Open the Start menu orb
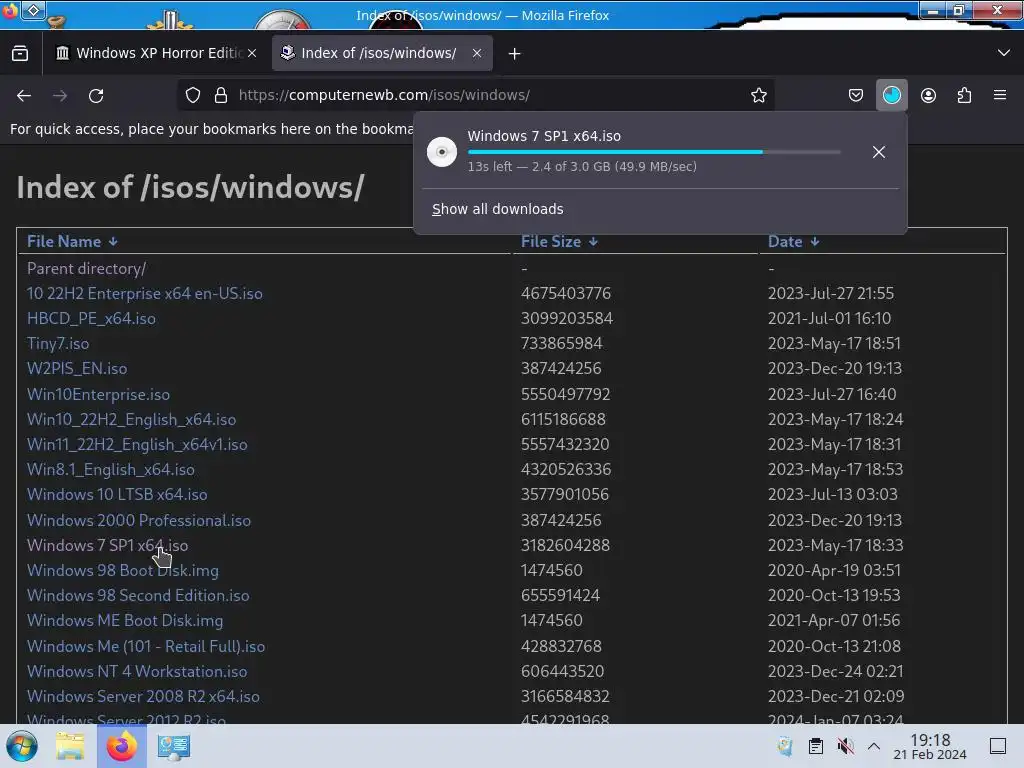 click(x=22, y=746)
